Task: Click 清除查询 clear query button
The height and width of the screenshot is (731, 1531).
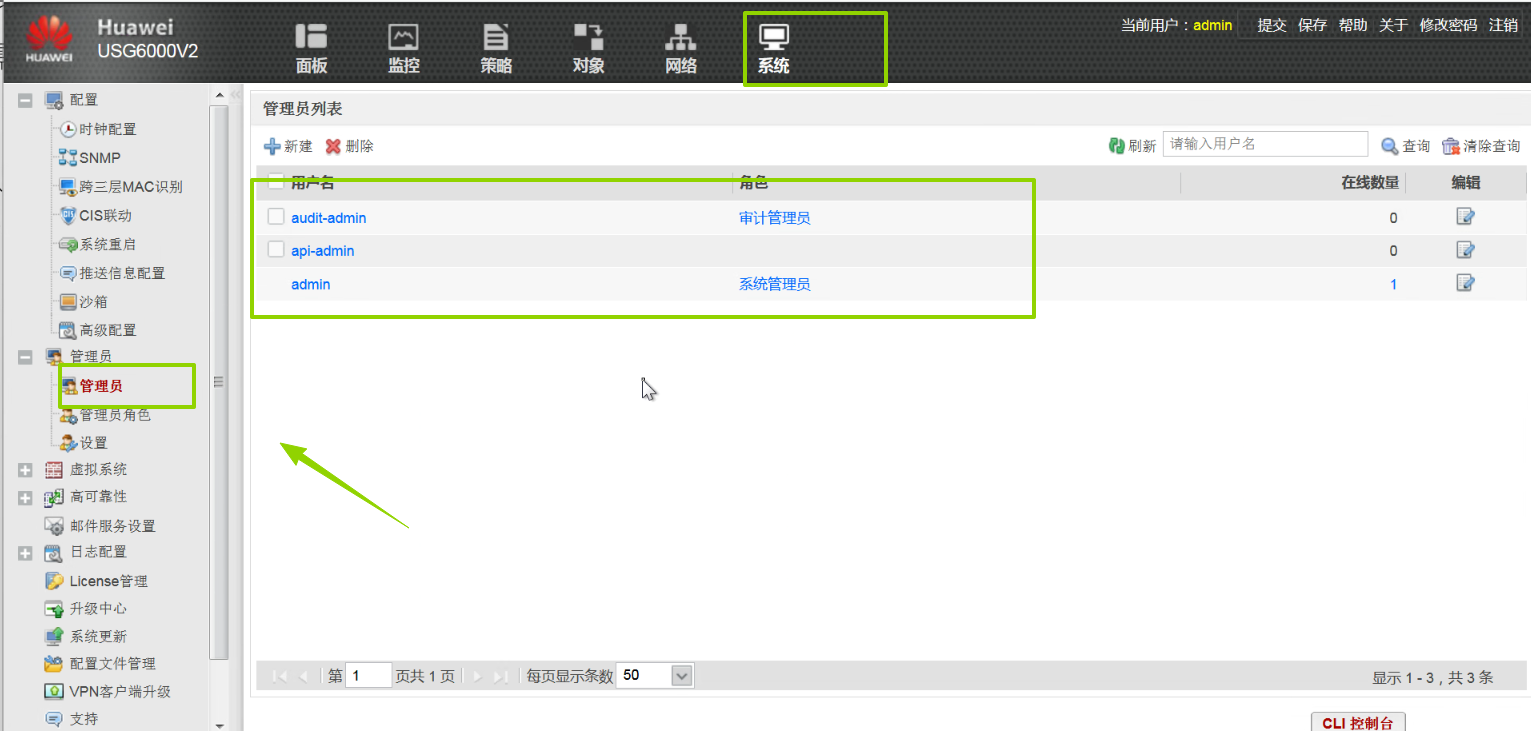Action: (1481, 146)
